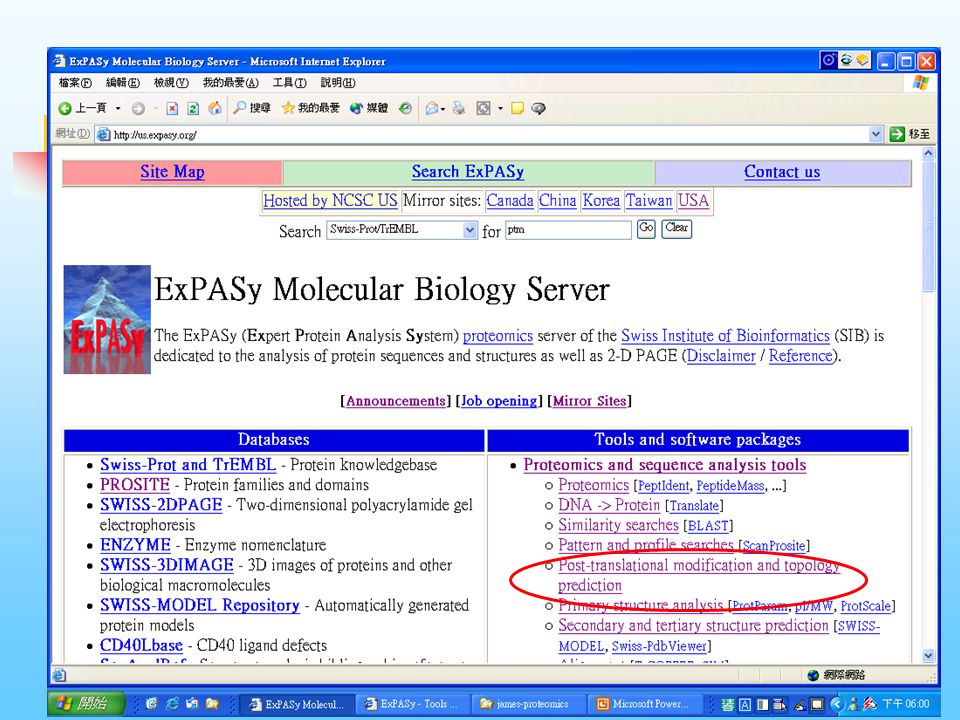The height and width of the screenshot is (720, 960).
Task: Click the tray expand arrow icon
Action: [x=838, y=704]
